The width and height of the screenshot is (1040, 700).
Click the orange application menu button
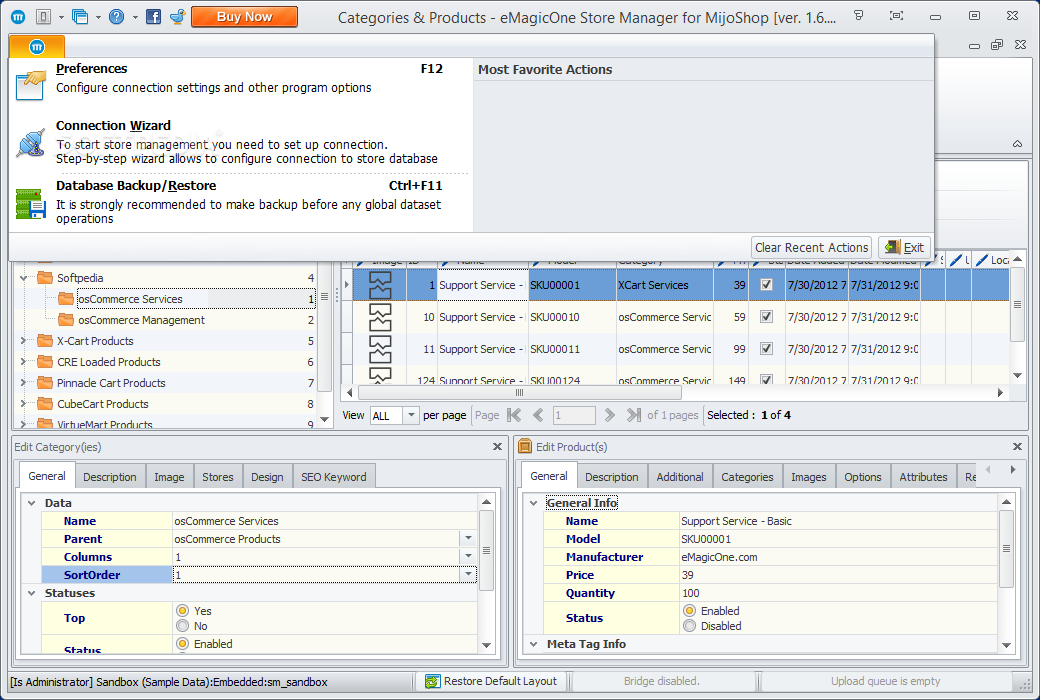click(x=37, y=46)
